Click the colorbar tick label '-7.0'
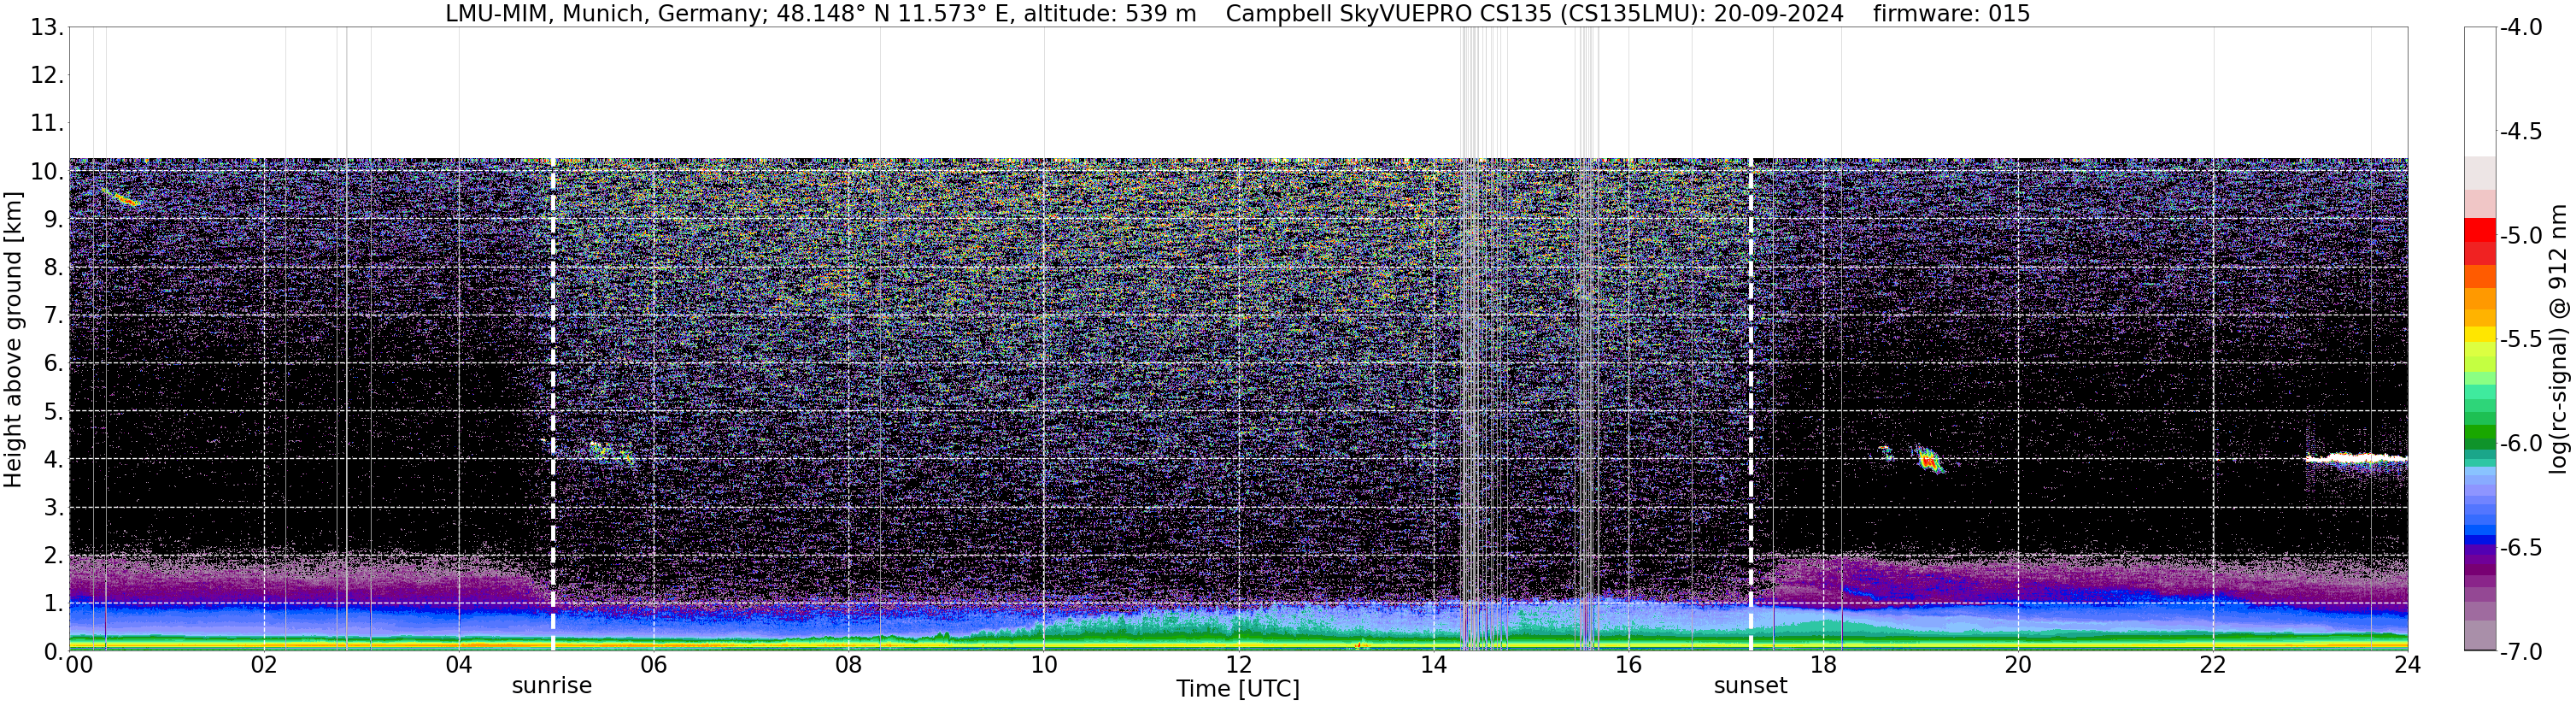Screen dimensions: 2576x706 coord(2521,652)
